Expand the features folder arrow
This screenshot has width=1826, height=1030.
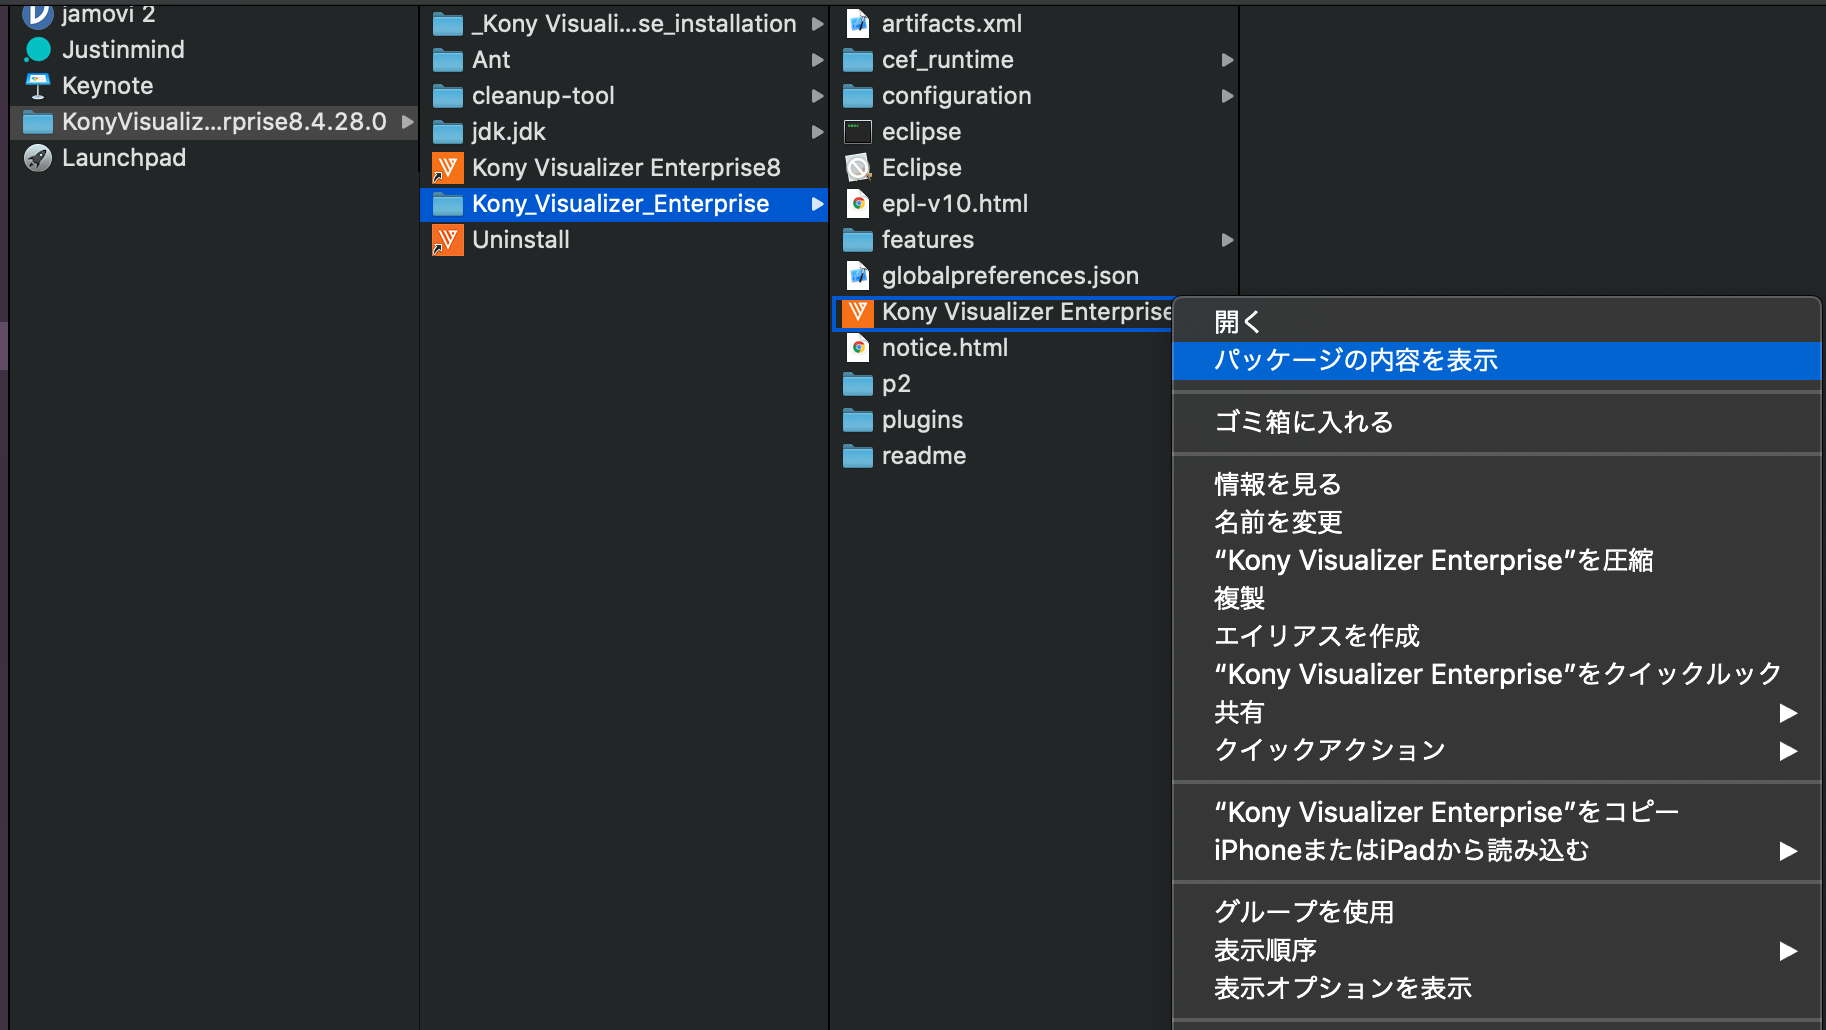click(x=1227, y=240)
